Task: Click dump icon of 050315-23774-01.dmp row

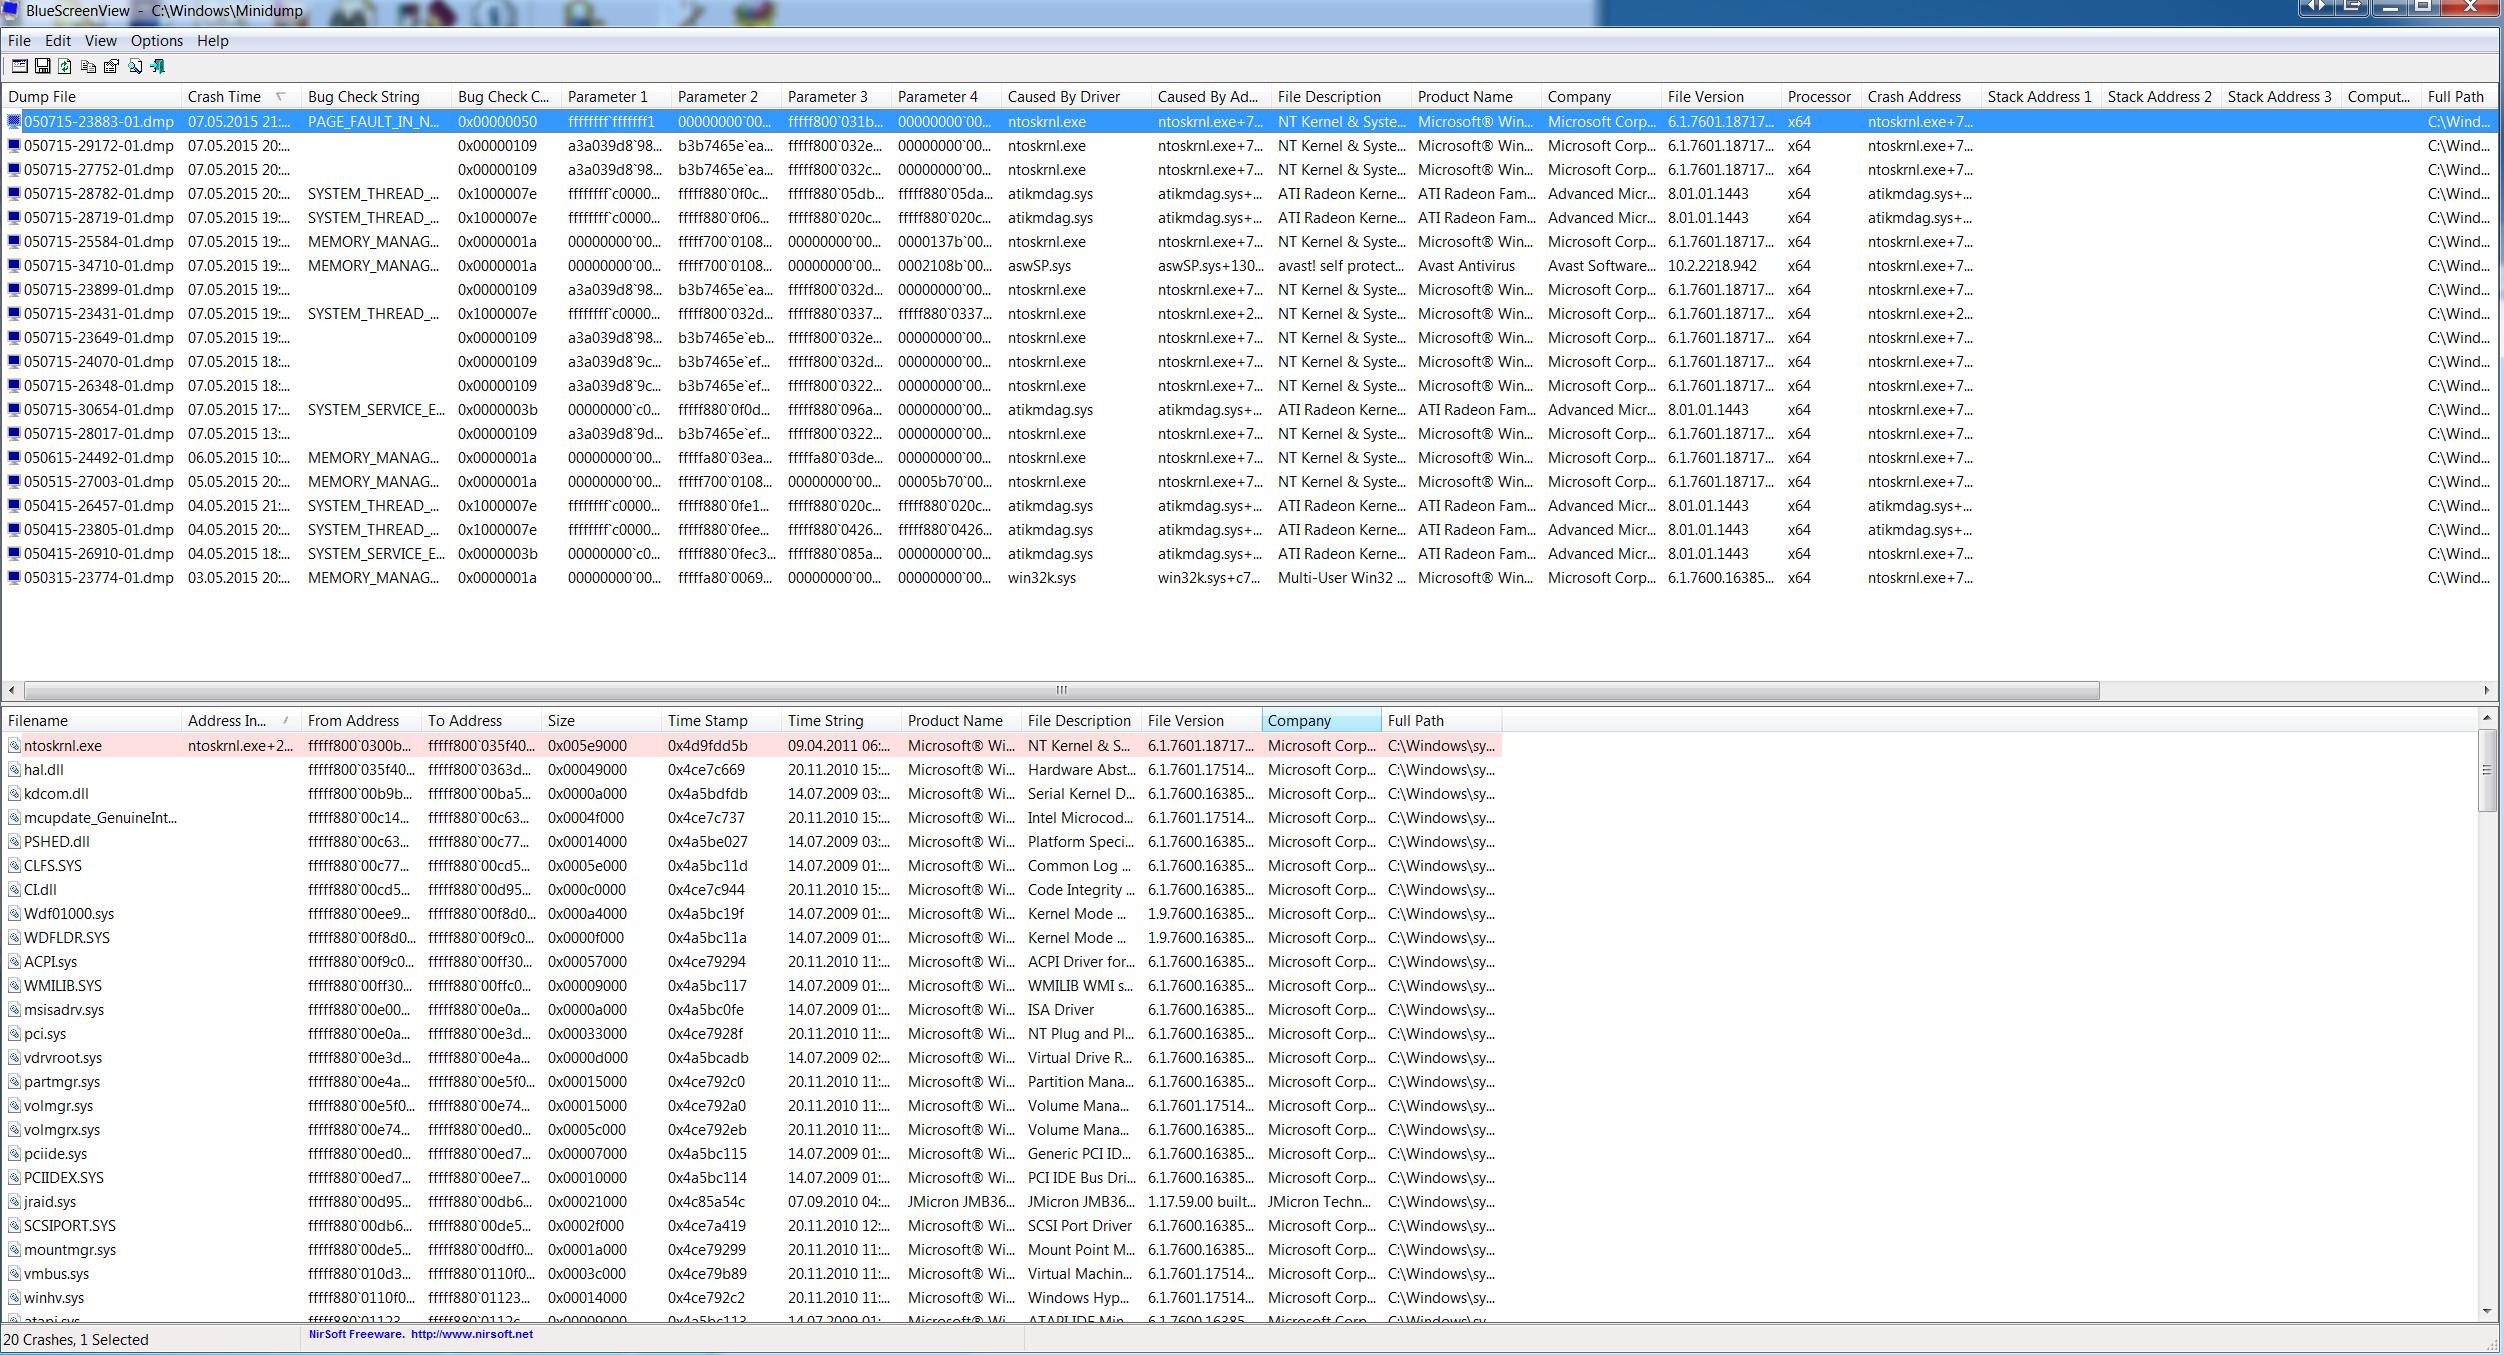Action: click(x=14, y=578)
